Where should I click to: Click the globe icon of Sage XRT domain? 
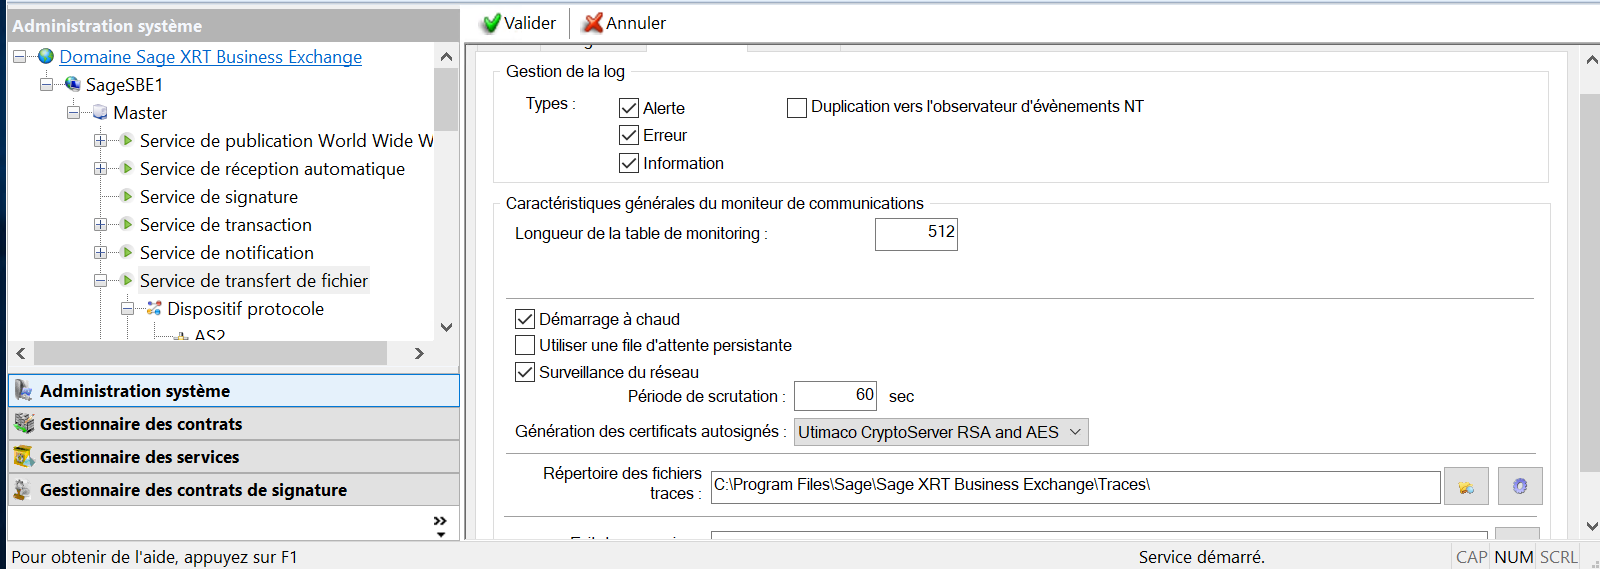(46, 57)
